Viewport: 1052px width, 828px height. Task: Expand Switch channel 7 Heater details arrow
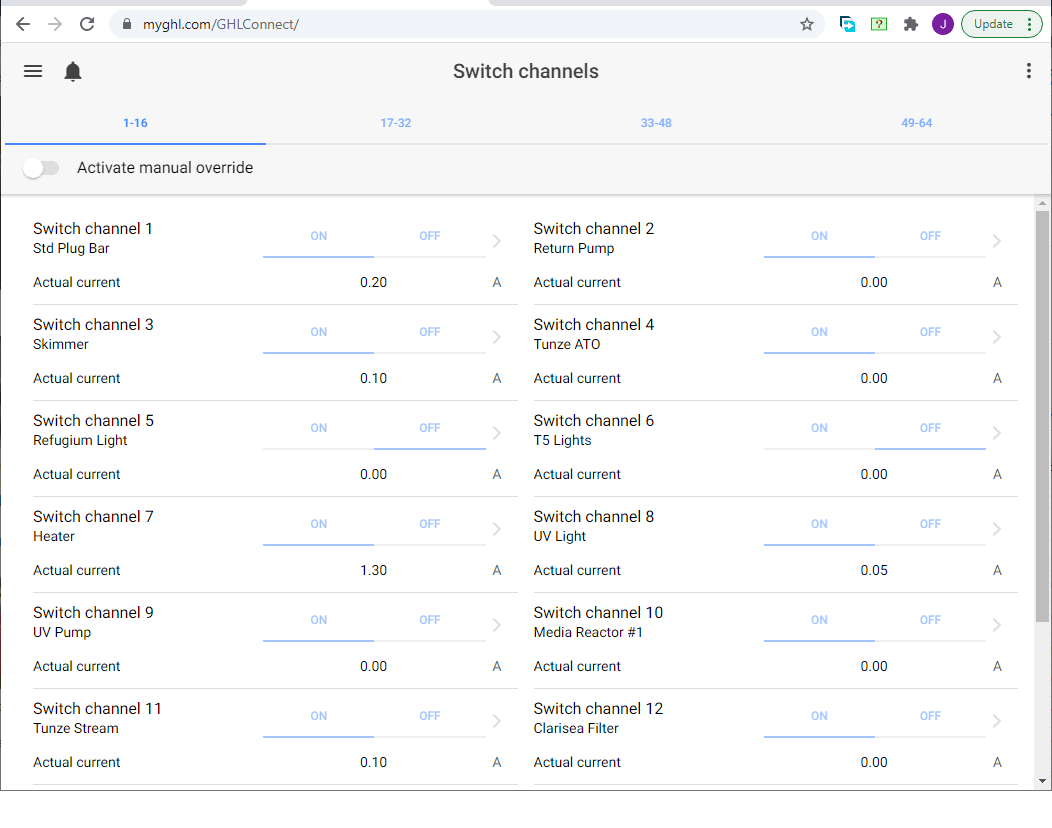497,529
